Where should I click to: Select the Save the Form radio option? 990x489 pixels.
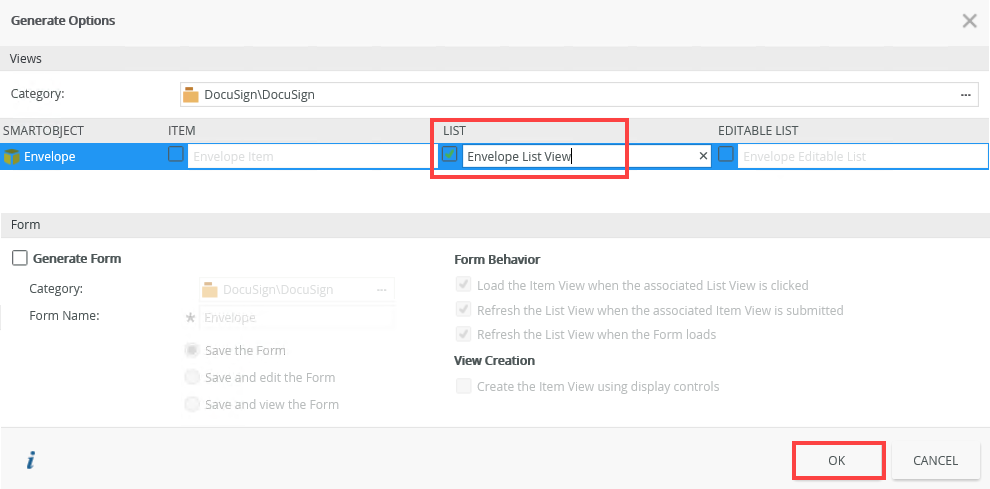[x=192, y=350]
